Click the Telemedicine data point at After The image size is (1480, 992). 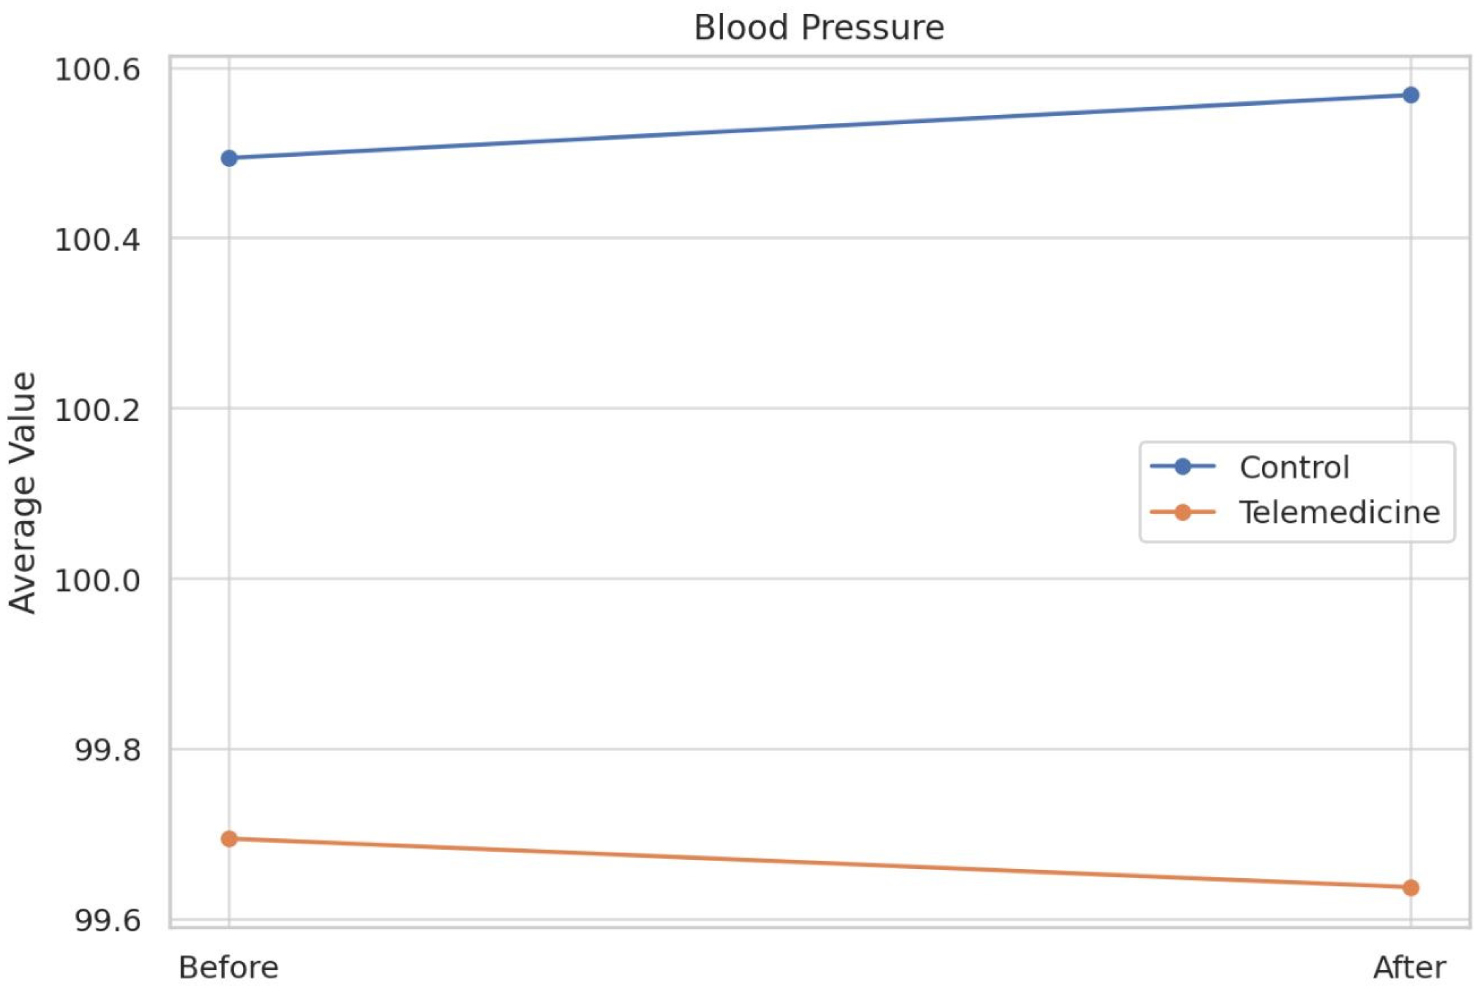tap(1411, 888)
